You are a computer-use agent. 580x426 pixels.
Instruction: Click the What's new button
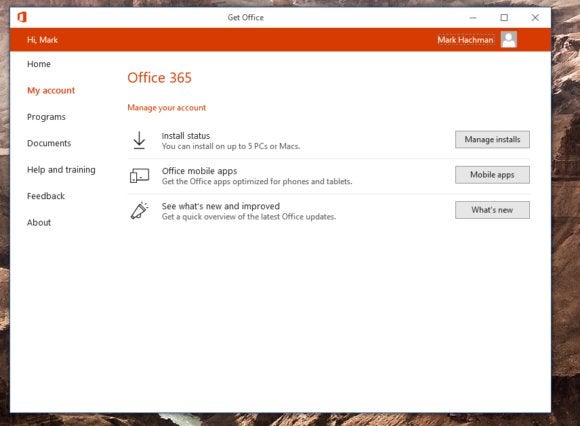pos(492,210)
